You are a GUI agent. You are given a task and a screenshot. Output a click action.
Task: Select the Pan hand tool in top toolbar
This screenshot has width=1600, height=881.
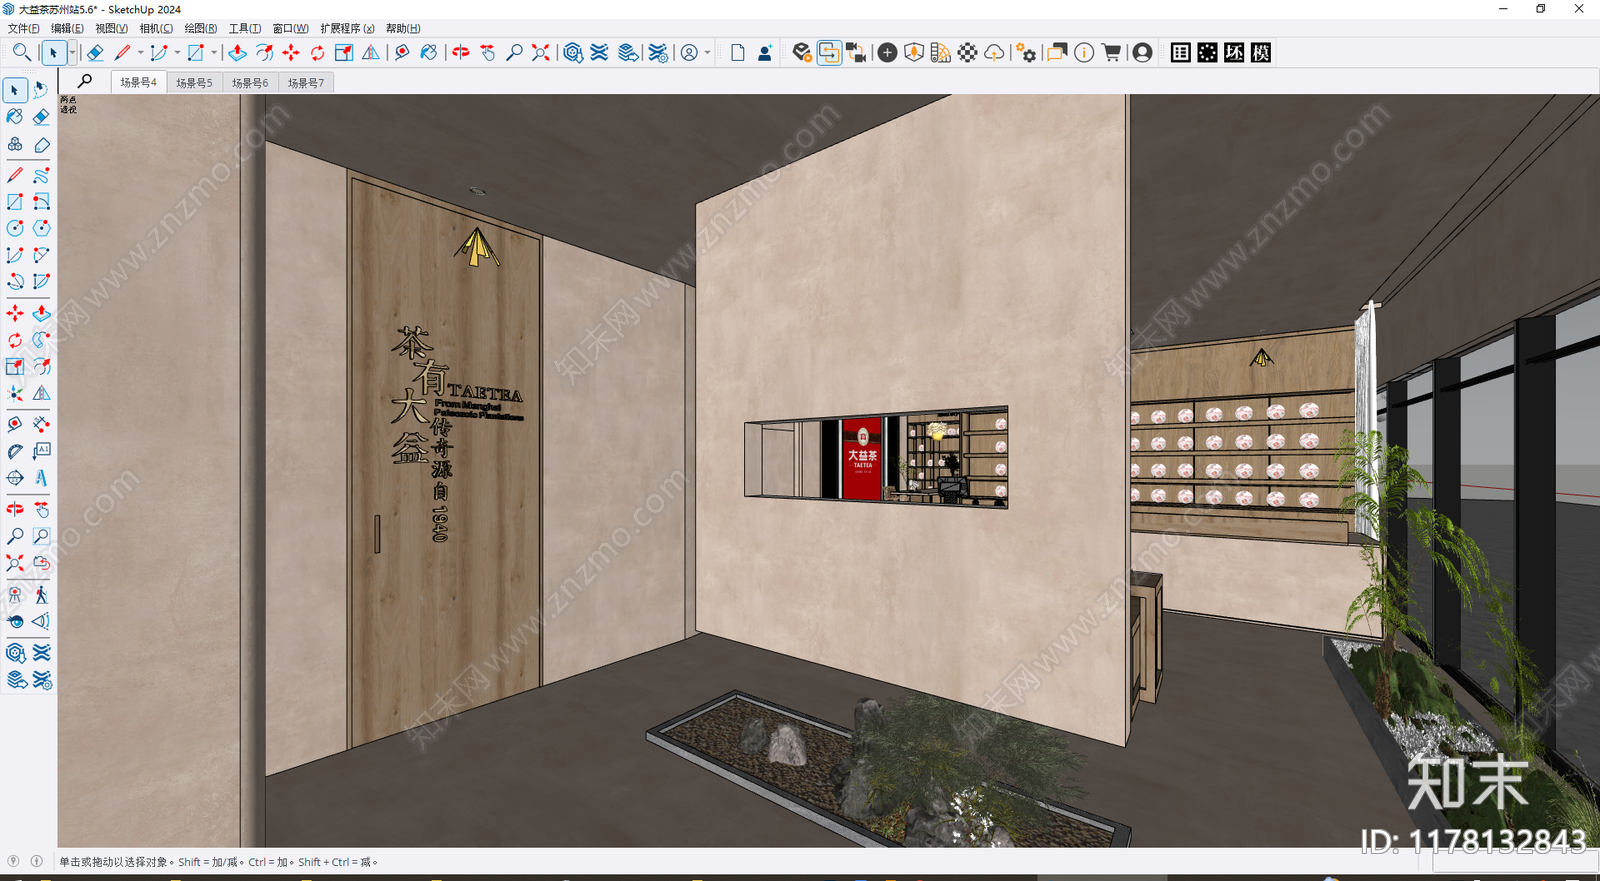point(488,53)
